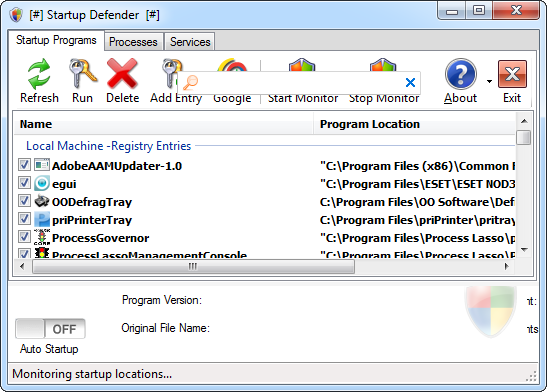Switch to the Startup Programs tab
547x392 pixels.
[x=56, y=40]
